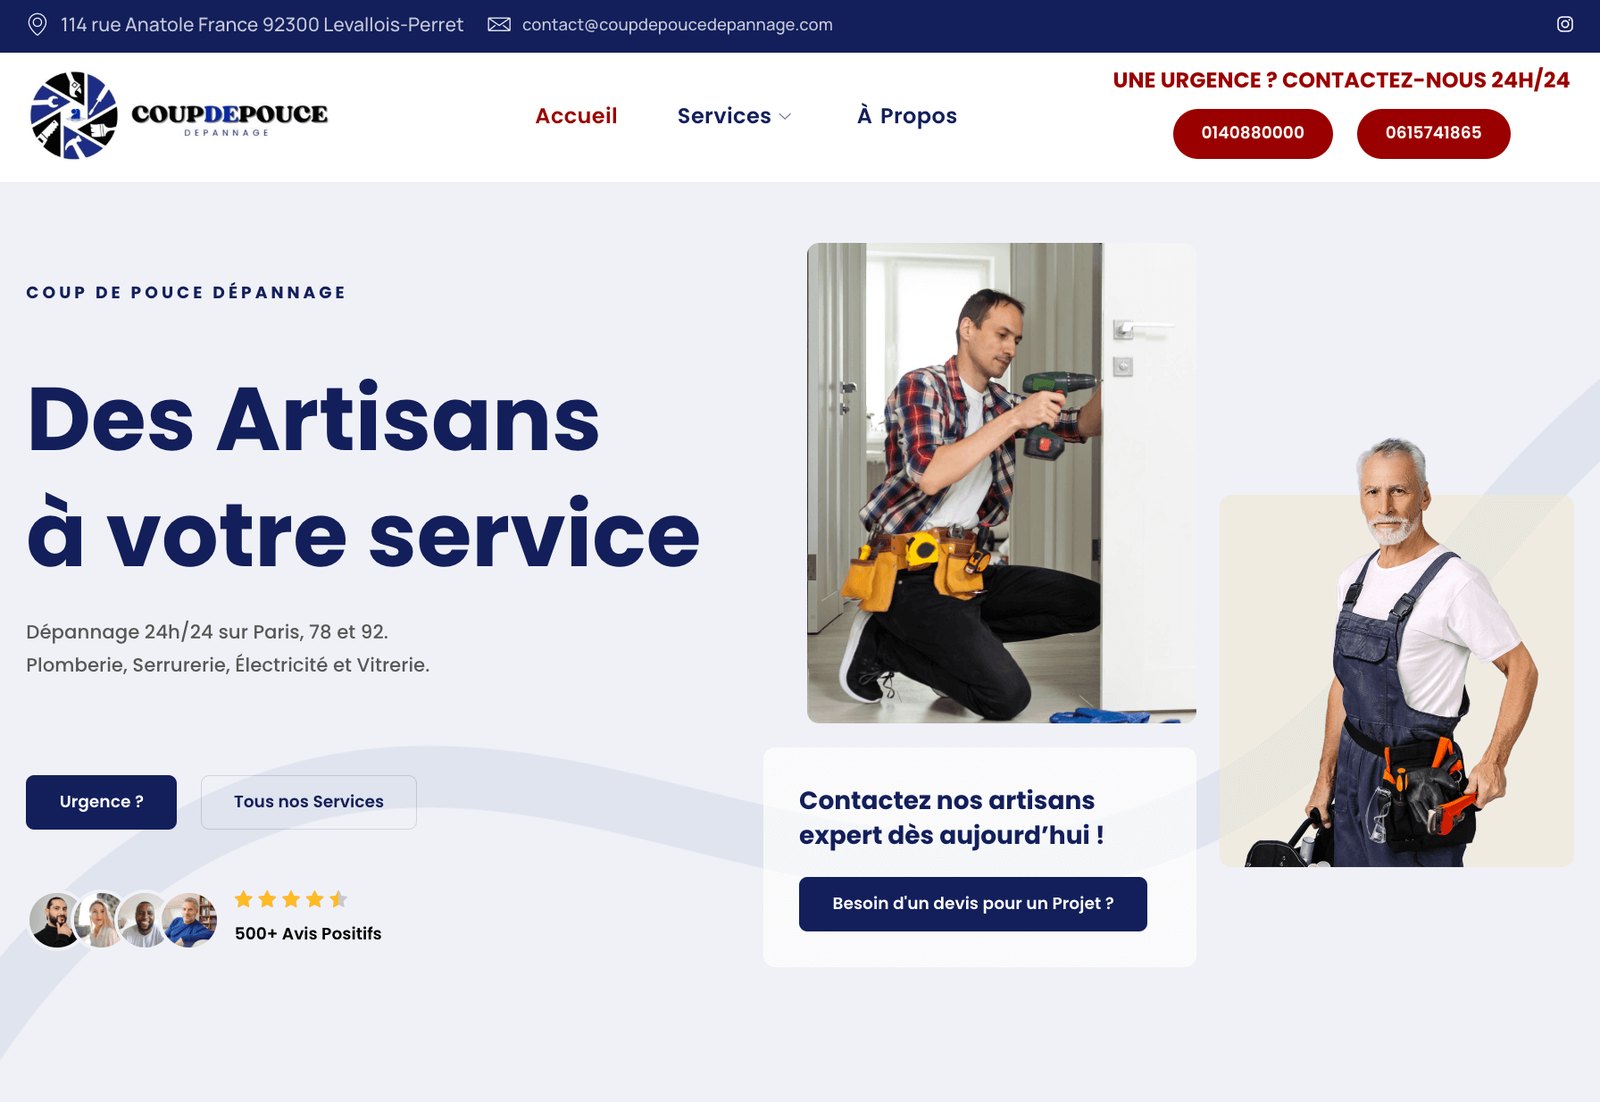Click the envelope email icon
Screen dimensions: 1600x1102
499,24
